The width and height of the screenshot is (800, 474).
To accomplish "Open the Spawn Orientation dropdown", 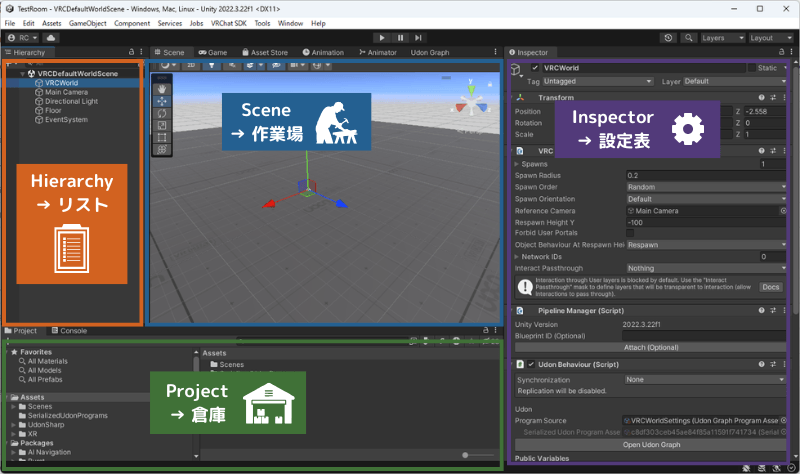I will tap(706, 199).
